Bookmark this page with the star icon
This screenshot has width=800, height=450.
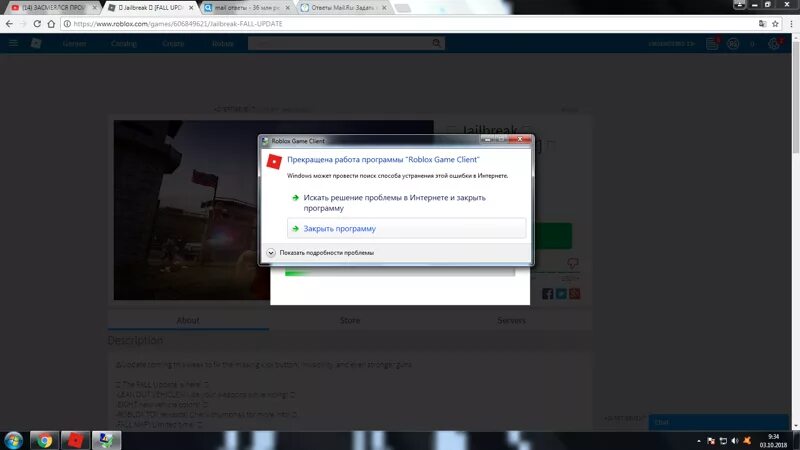point(776,23)
